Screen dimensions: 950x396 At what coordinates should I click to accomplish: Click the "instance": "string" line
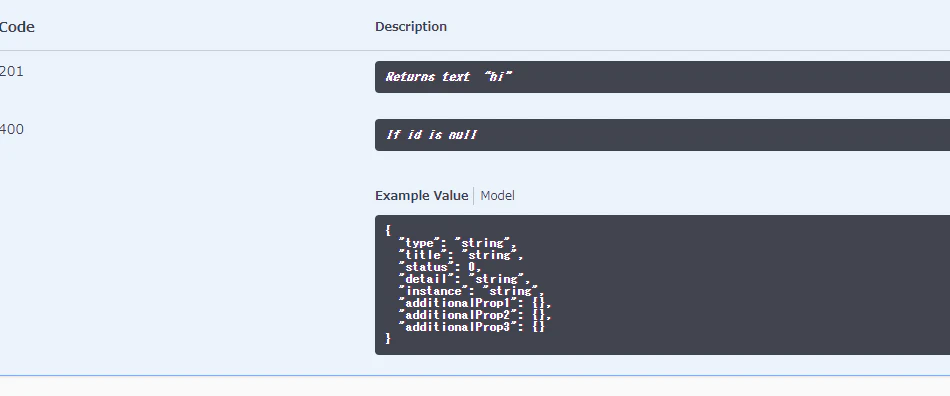(x=471, y=291)
